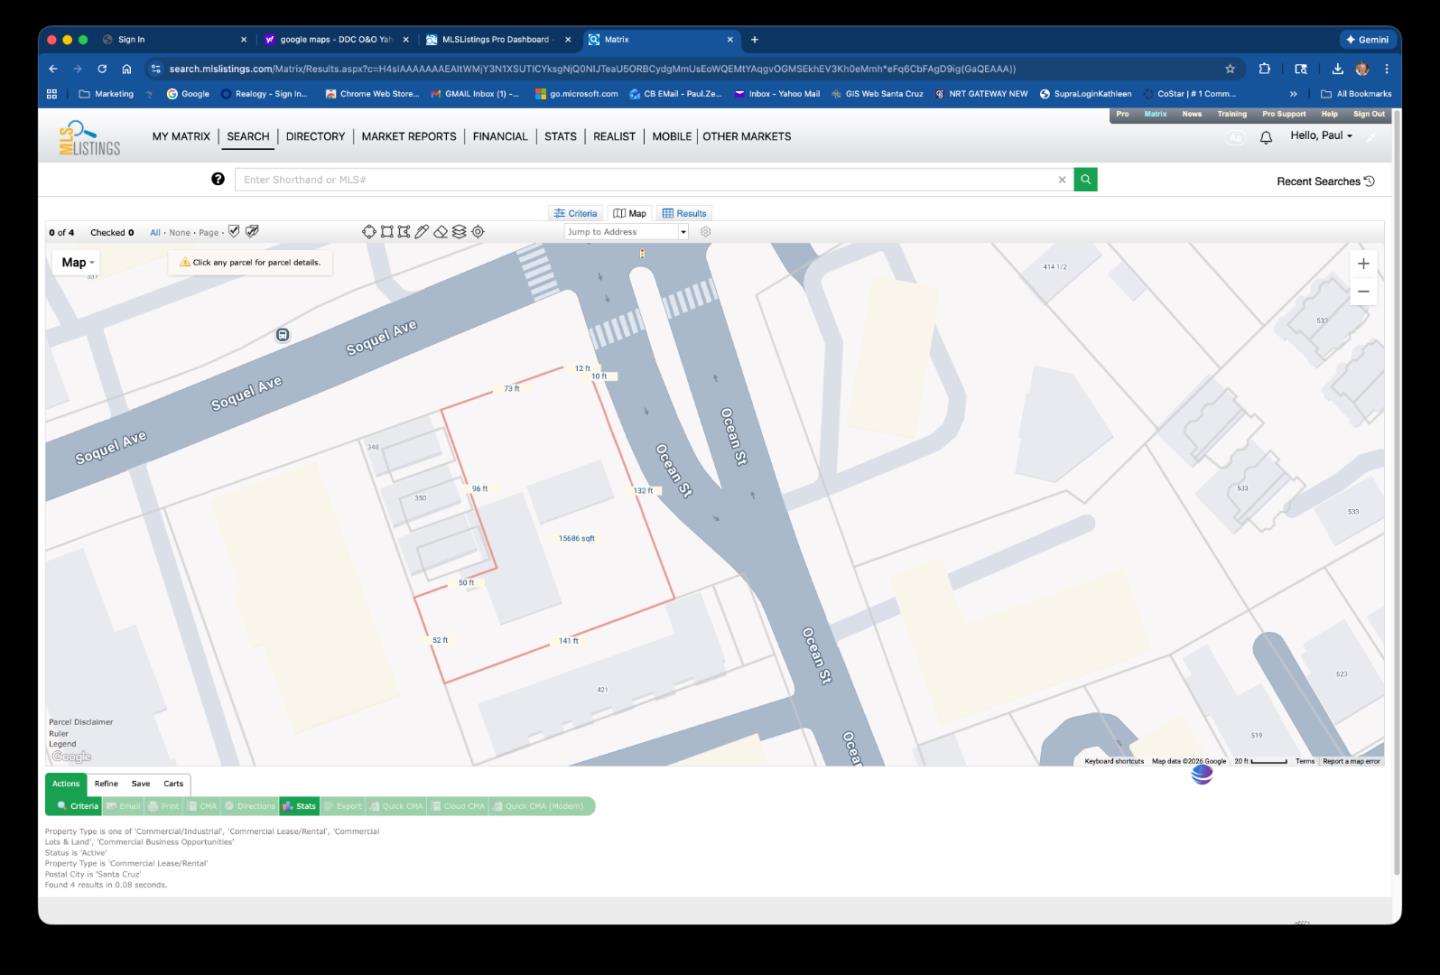Select the rectangle map drawing tool
The image size is (1440, 975).
387,232
